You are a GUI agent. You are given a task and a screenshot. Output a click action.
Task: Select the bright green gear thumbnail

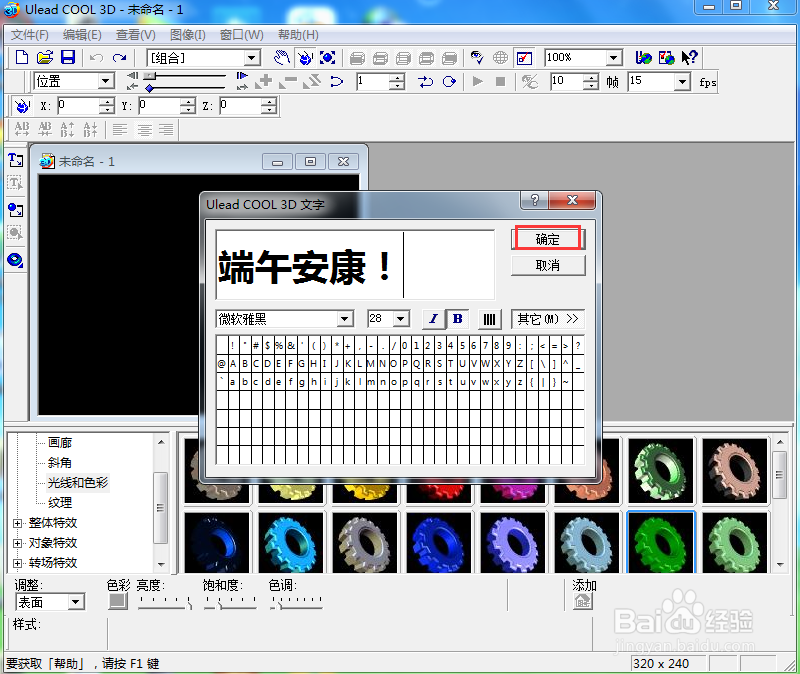point(660,542)
